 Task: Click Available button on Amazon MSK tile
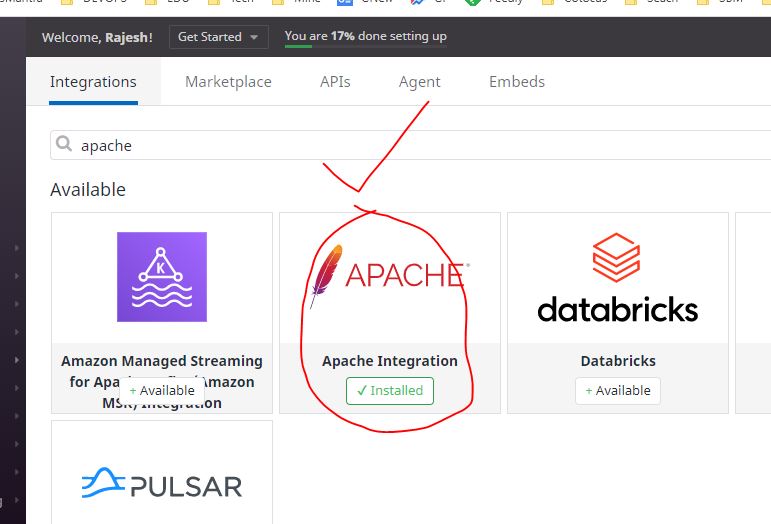(x=162, y=391)
